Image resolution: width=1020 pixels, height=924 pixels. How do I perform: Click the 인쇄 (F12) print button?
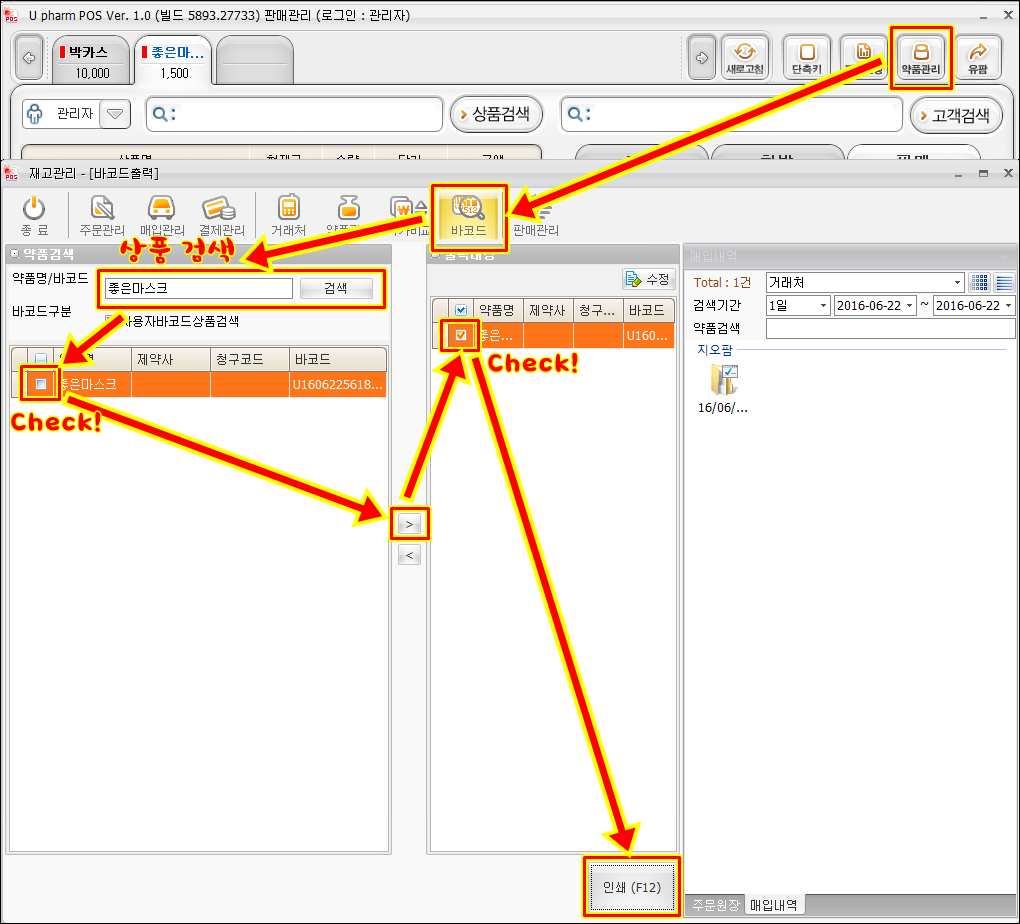point(631,887)
